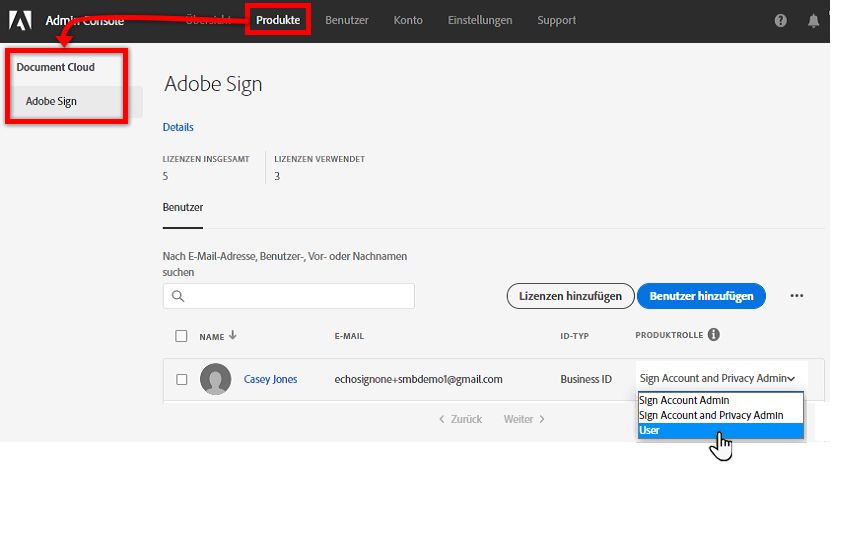
Task: Click the Lizenzen hinzufügen button
Action: (x=570, y=296)
